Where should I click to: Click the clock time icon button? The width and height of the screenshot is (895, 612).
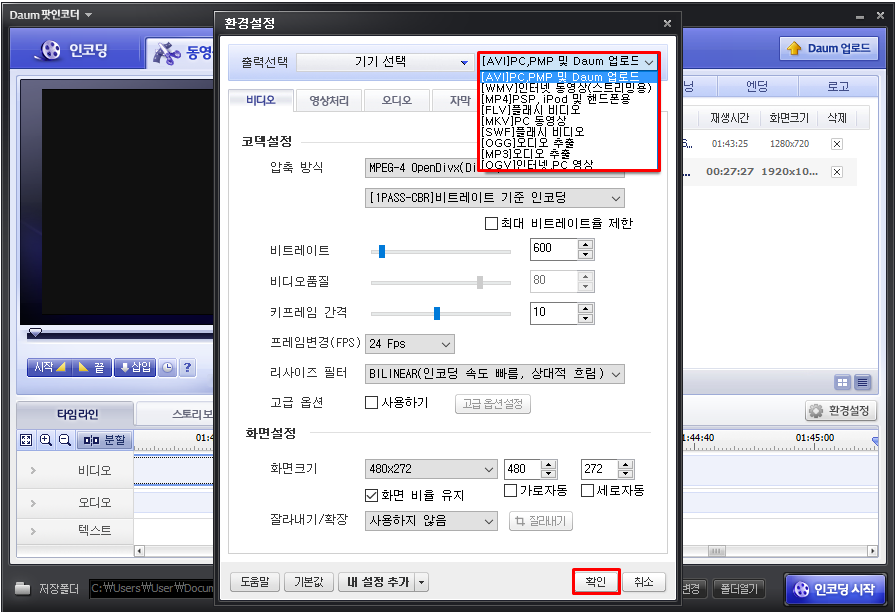pos(167,368)
